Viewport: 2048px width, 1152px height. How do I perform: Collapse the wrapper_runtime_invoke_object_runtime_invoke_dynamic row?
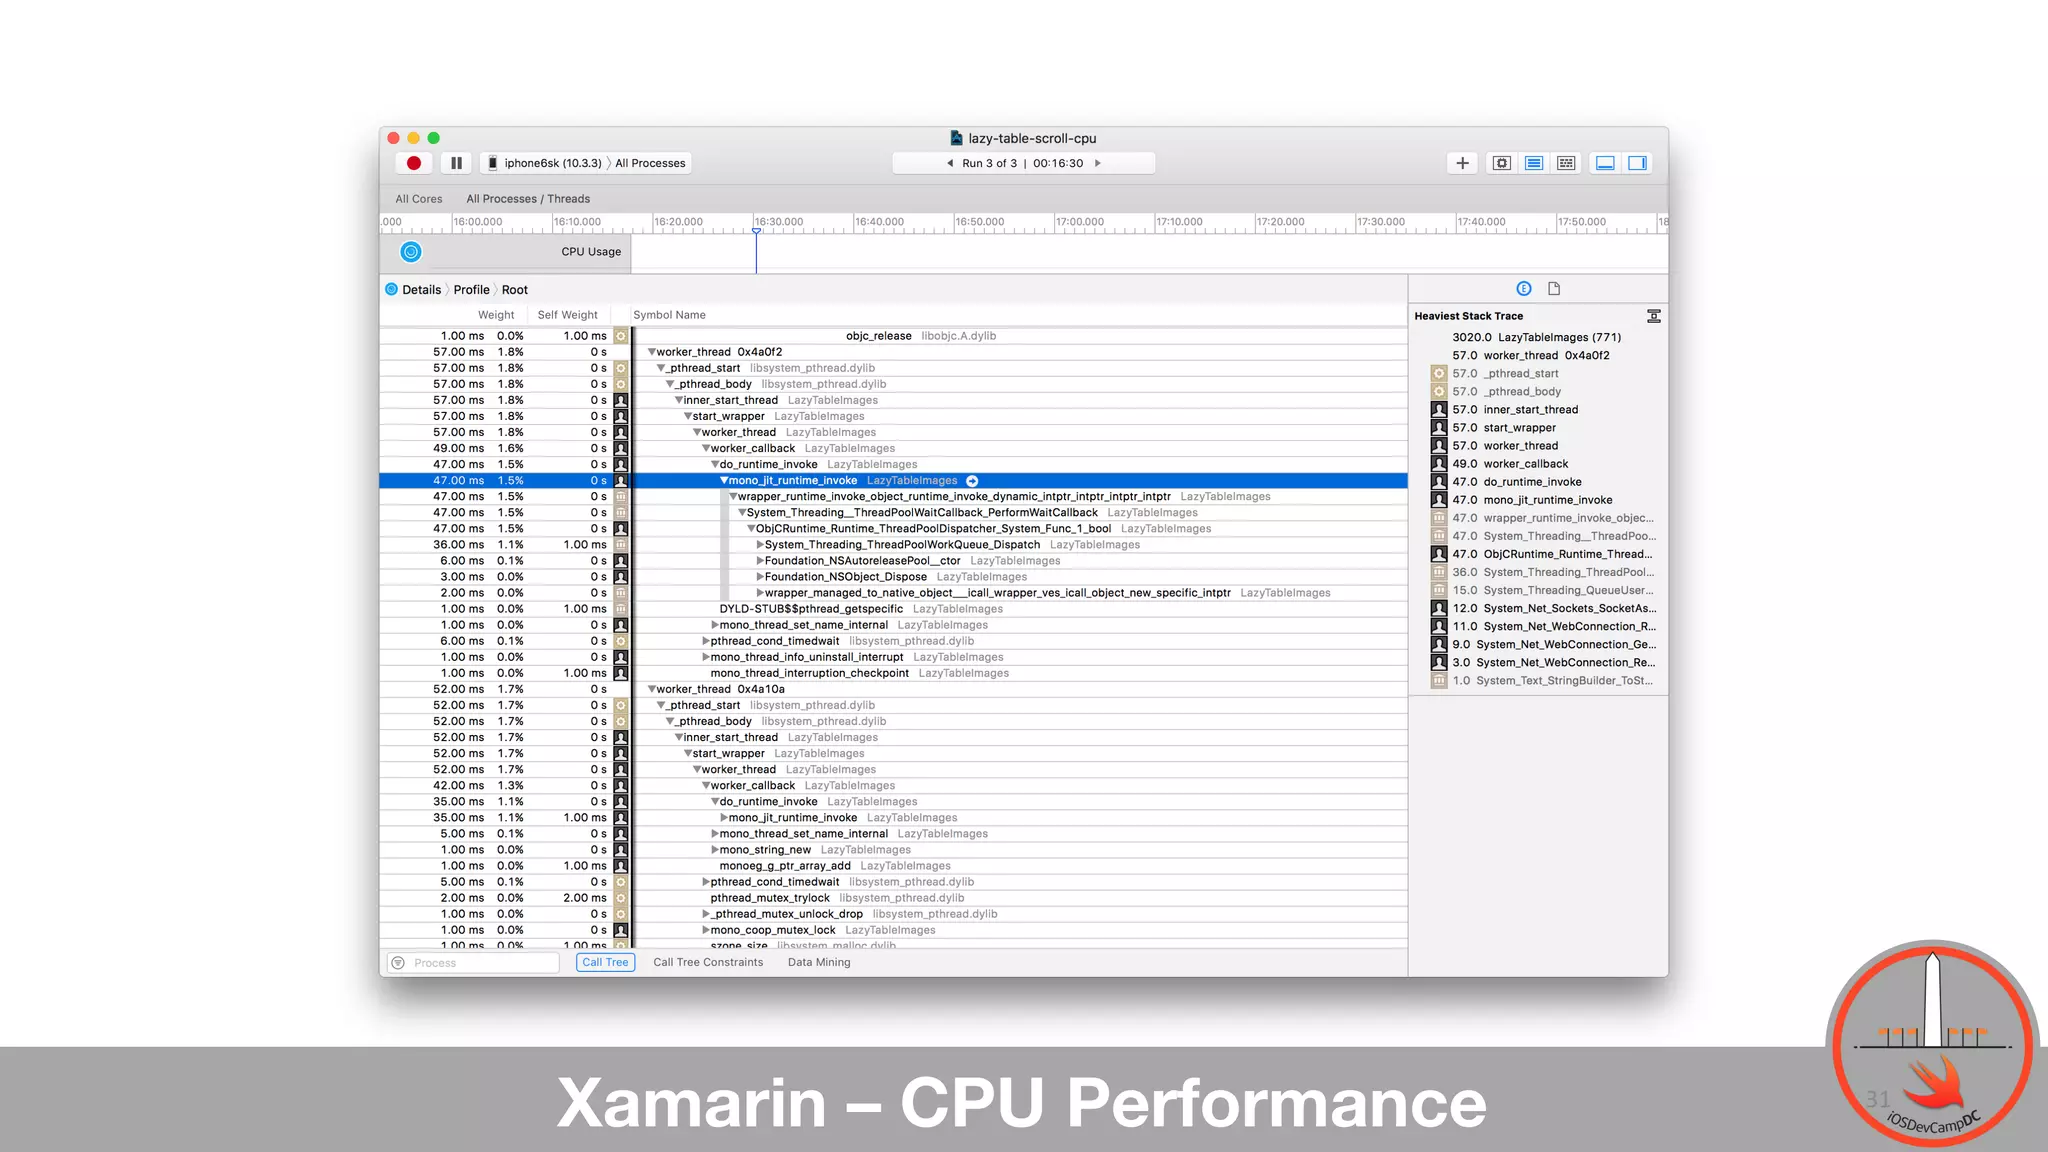coord(733,497)
